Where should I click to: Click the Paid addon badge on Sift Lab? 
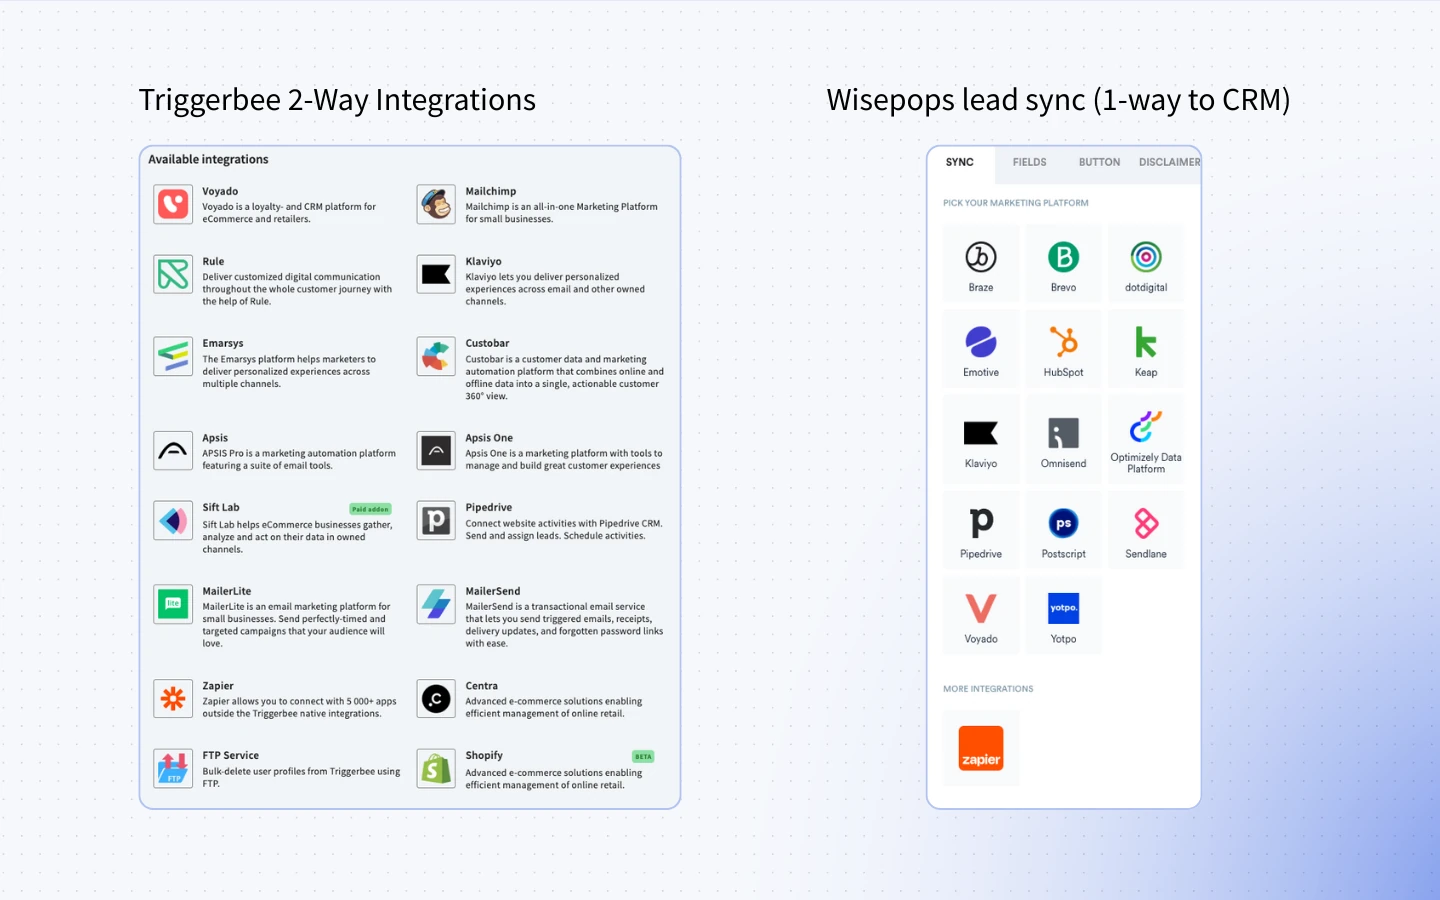[370, 509]
